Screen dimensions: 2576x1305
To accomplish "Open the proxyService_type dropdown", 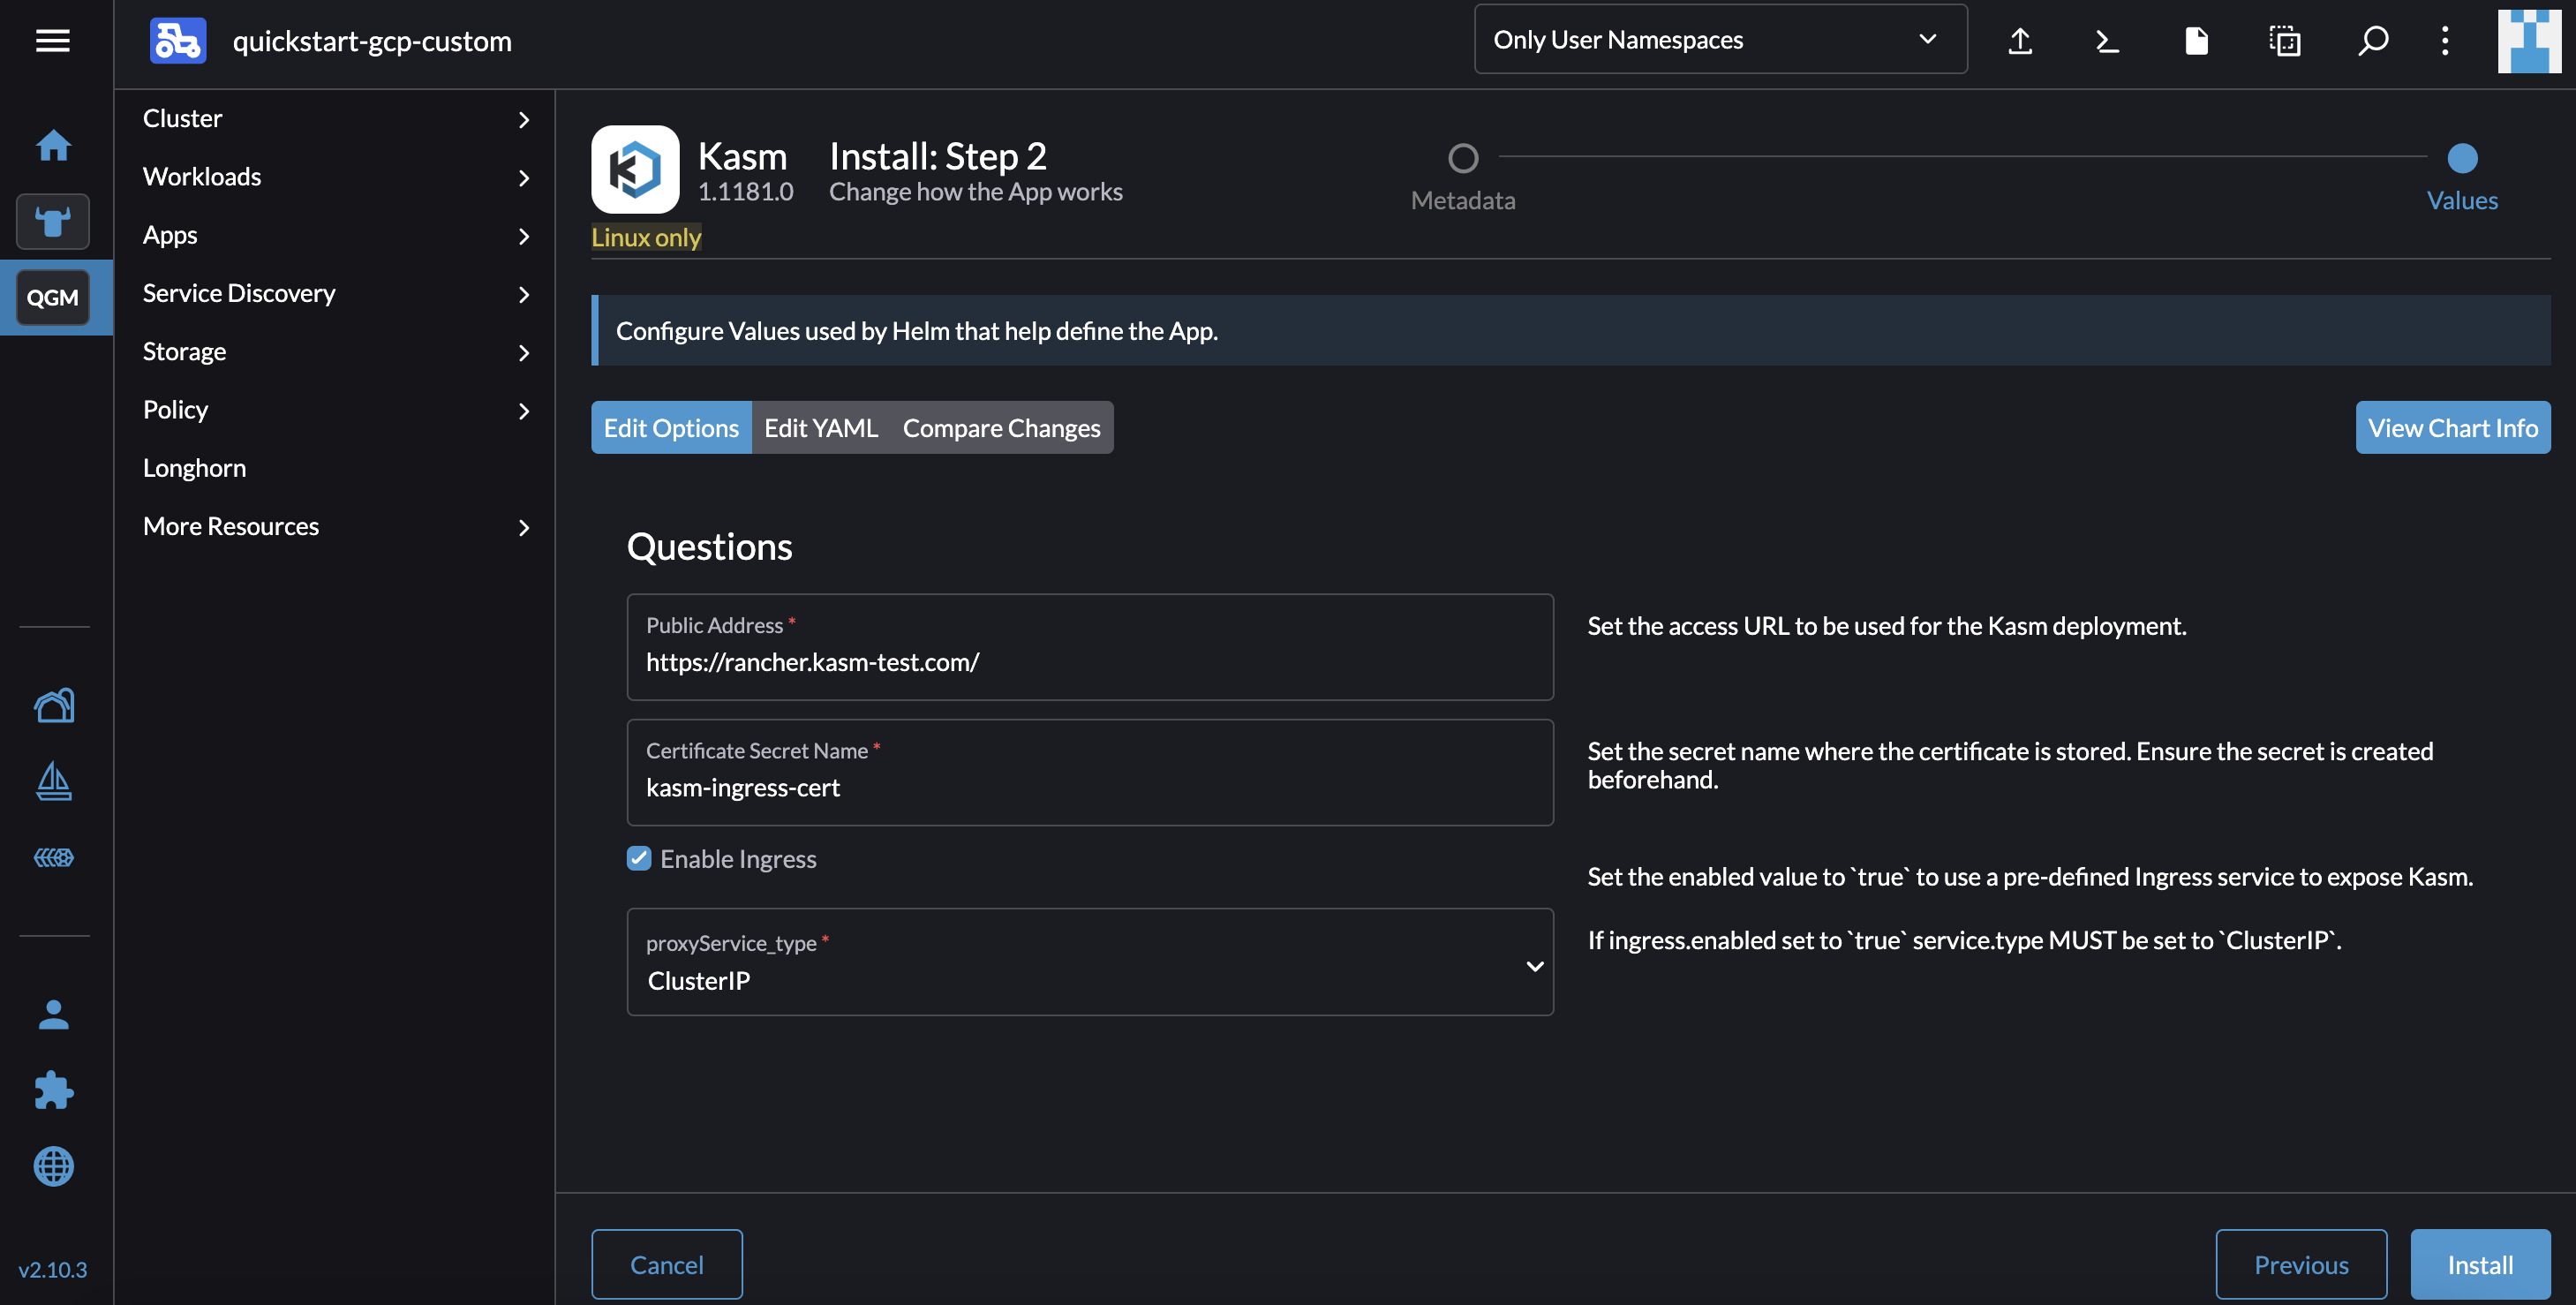I will pyautogui.click(x=1090, y=962).
